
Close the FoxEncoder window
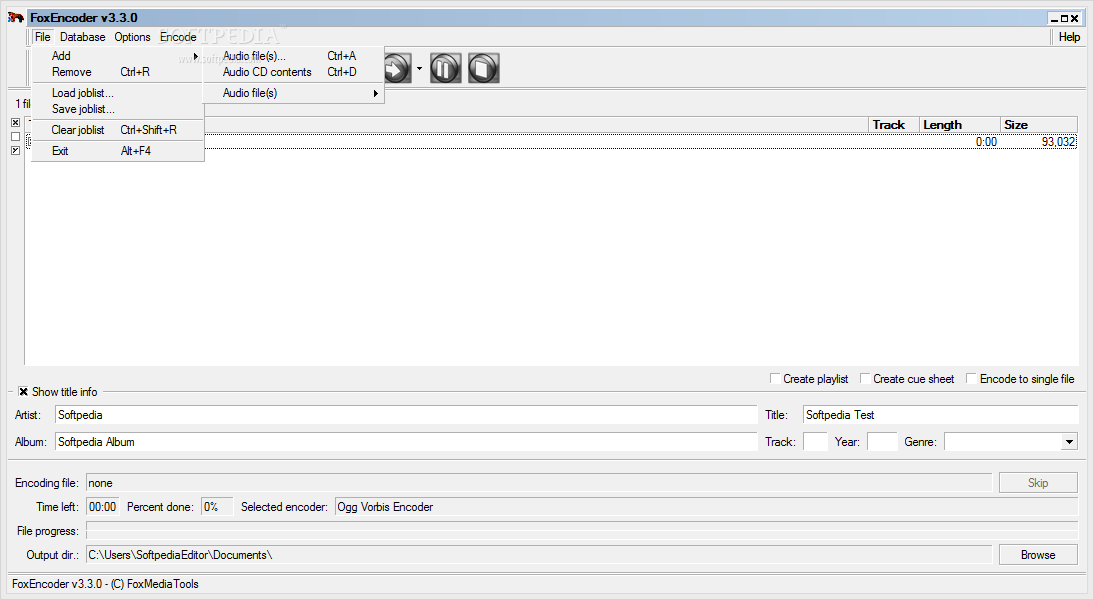point(1074,19)
